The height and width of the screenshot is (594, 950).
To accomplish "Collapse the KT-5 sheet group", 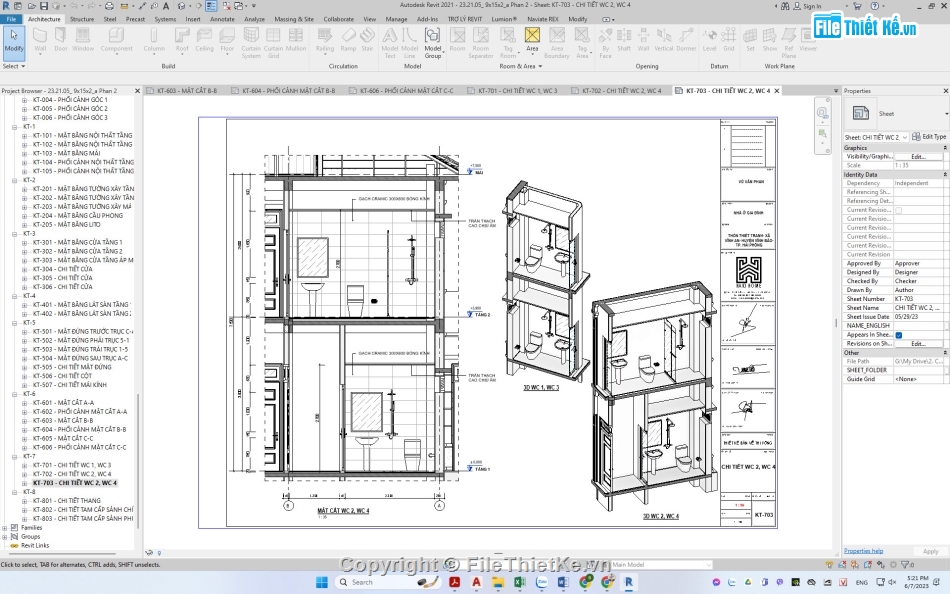I will (x=15, y=322).
